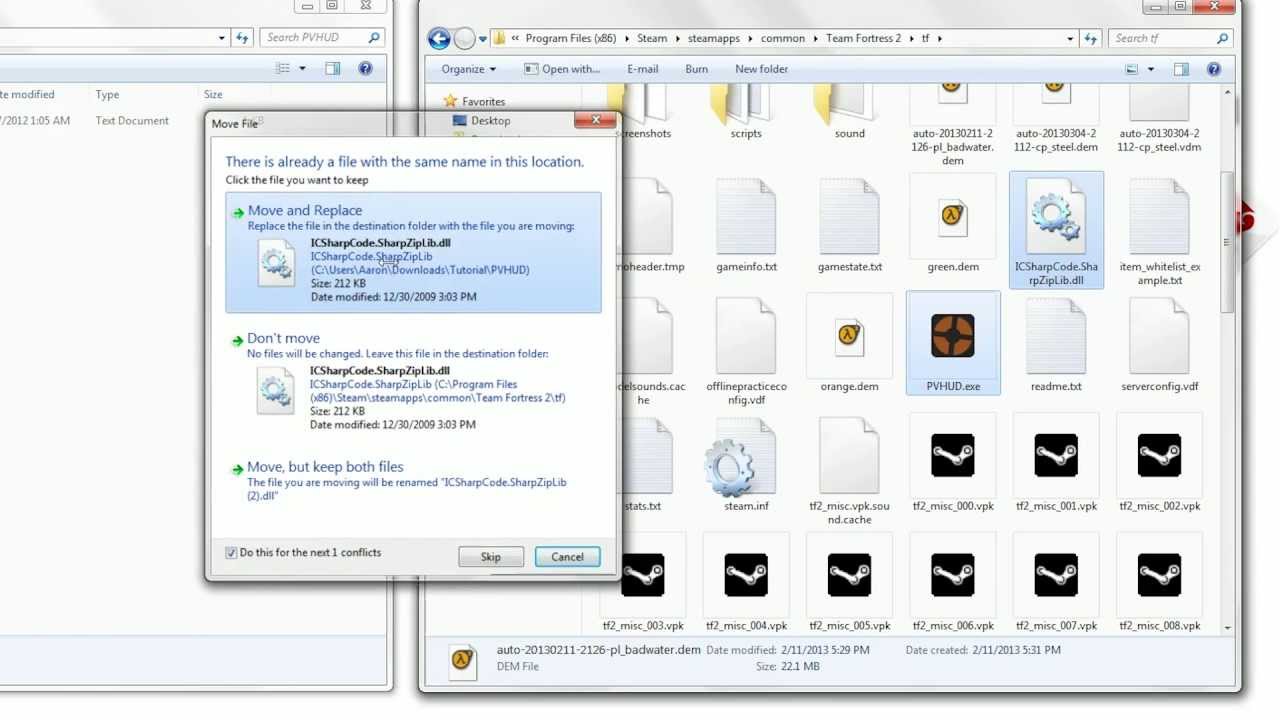Select the readme.txt file icon

pyautogui.click(x=1056, y=336)
